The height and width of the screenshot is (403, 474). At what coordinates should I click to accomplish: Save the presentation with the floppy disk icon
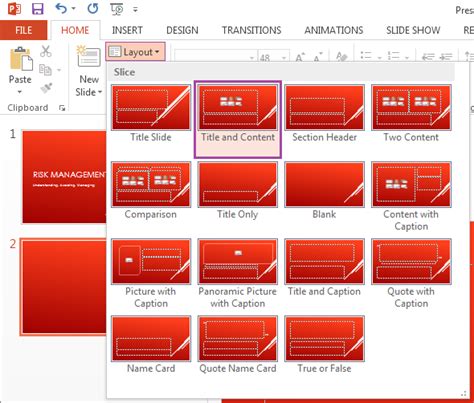click(38, 8)
